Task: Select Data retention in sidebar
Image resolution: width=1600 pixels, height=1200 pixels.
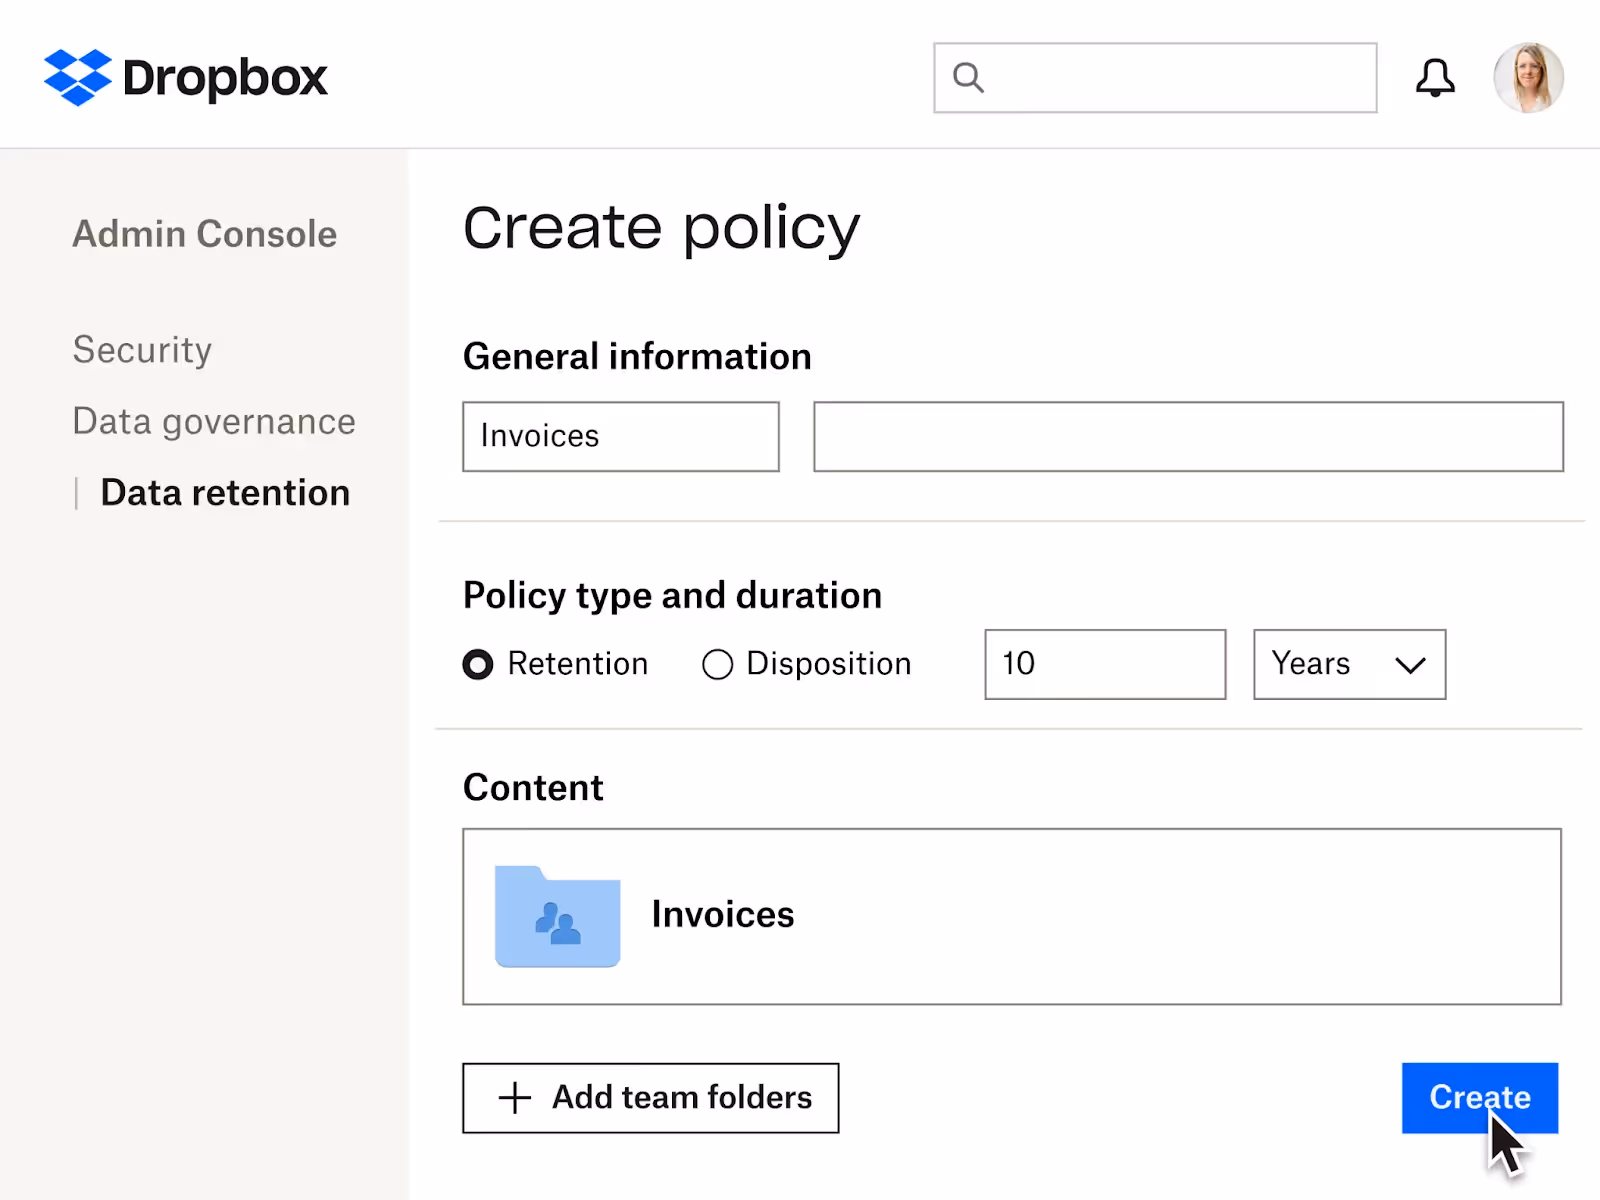Action: pyautogui.click(x=225, y=493)
